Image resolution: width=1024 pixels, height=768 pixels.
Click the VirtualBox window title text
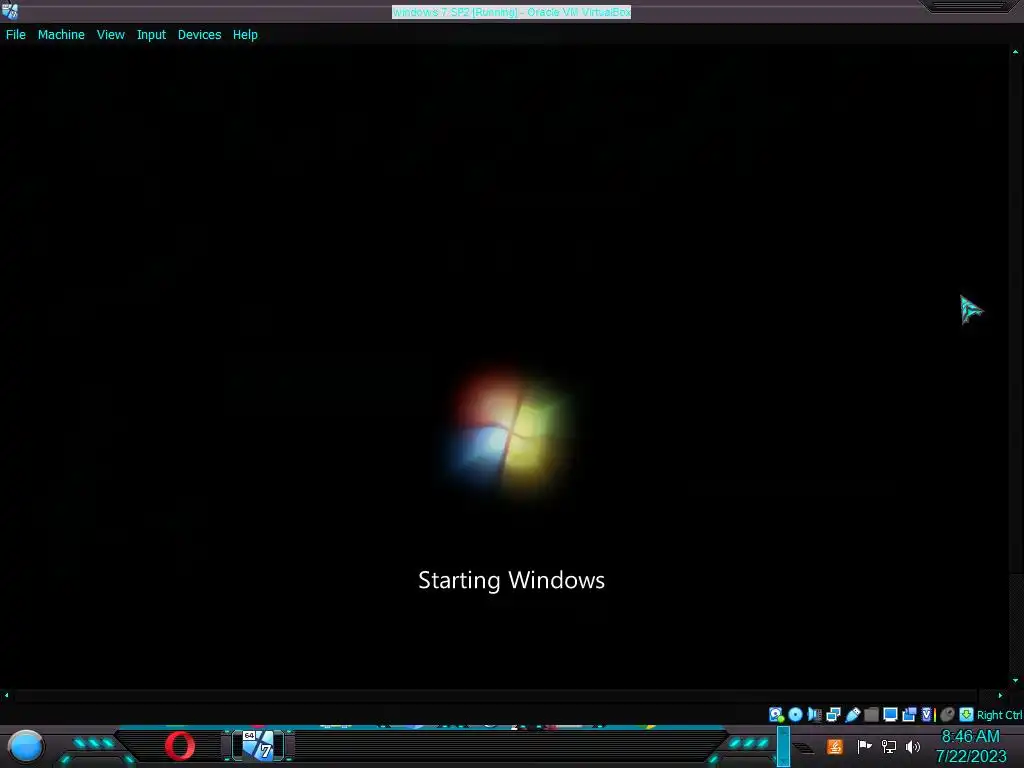click(x=511, y=12)
